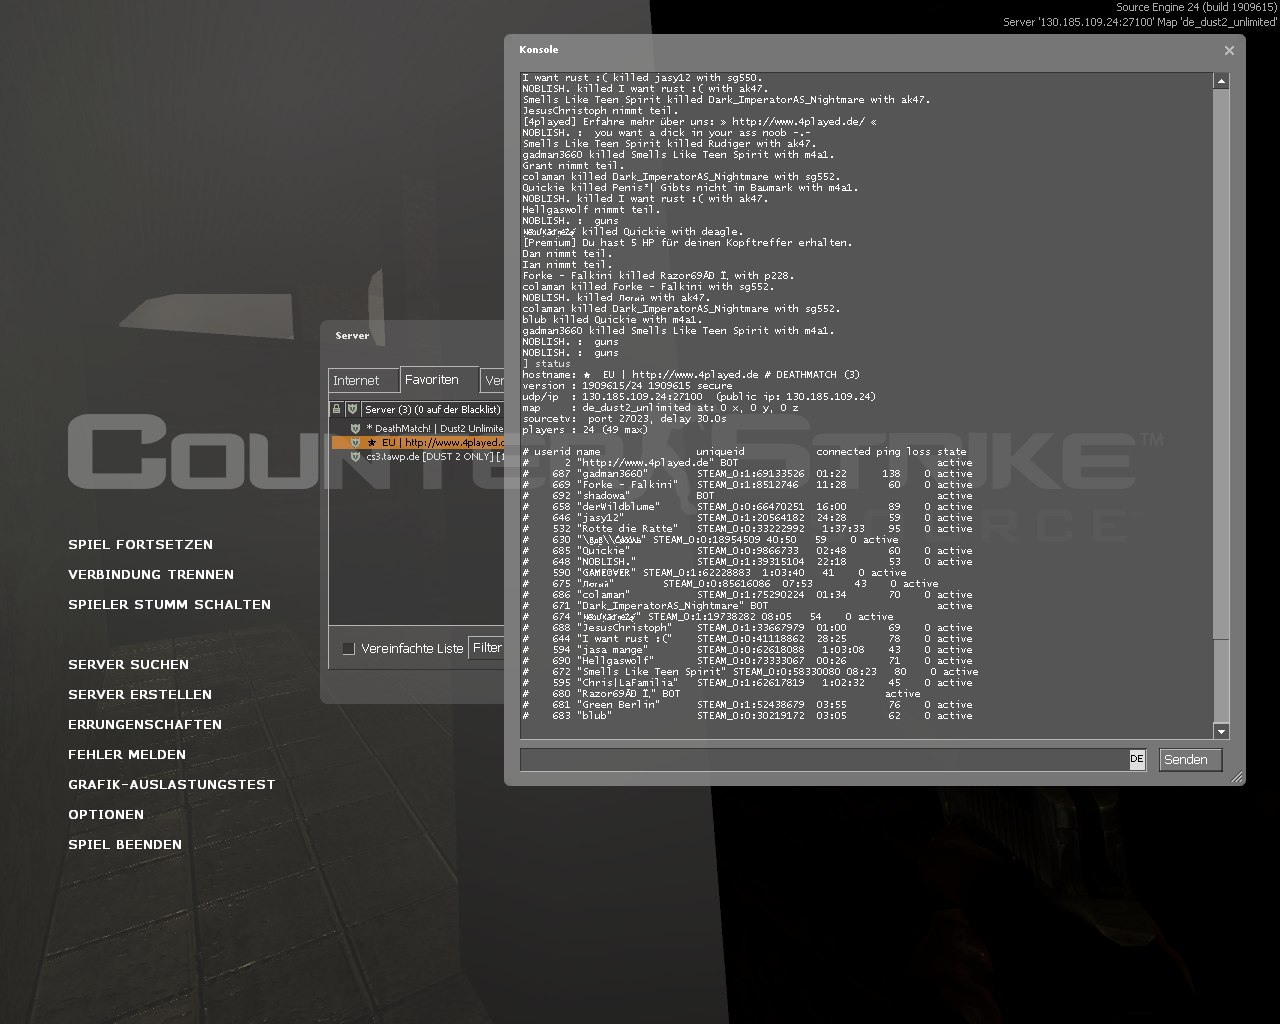Screen dimensions: 1280x1024
Task: Click the Konsole window title bar text
Action: pyautogui.click(x=539, y=50)
